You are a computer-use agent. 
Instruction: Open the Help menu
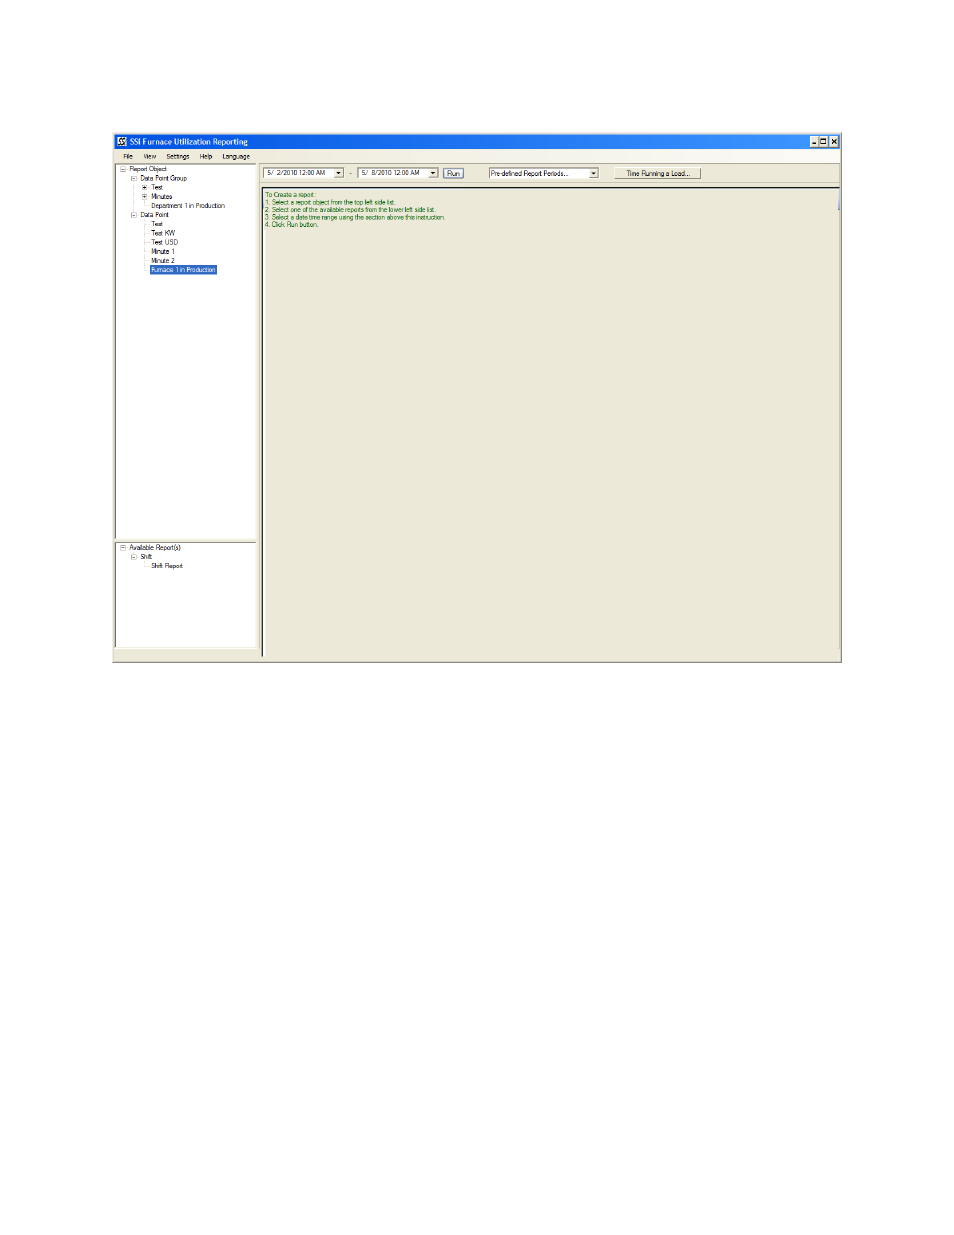tap(206, 157)
